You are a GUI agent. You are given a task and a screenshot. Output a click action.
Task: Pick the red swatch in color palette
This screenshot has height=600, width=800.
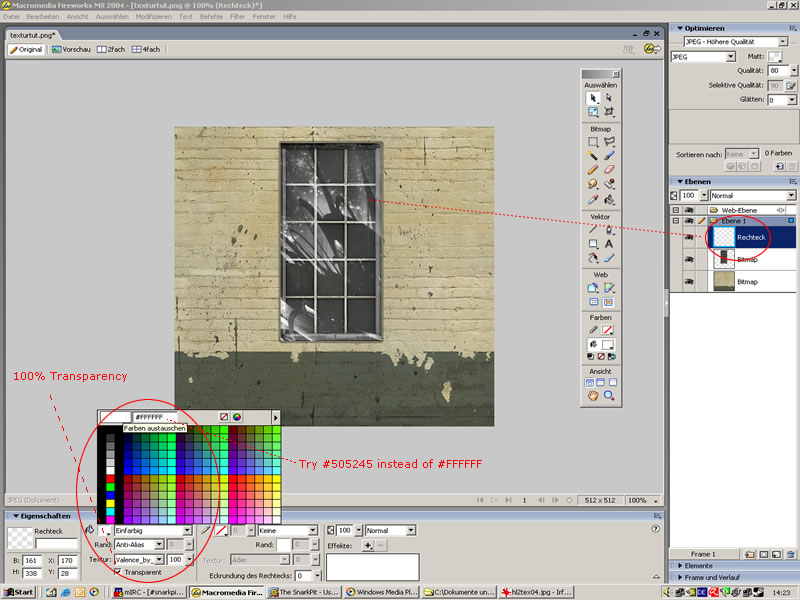tap(110, 481)
